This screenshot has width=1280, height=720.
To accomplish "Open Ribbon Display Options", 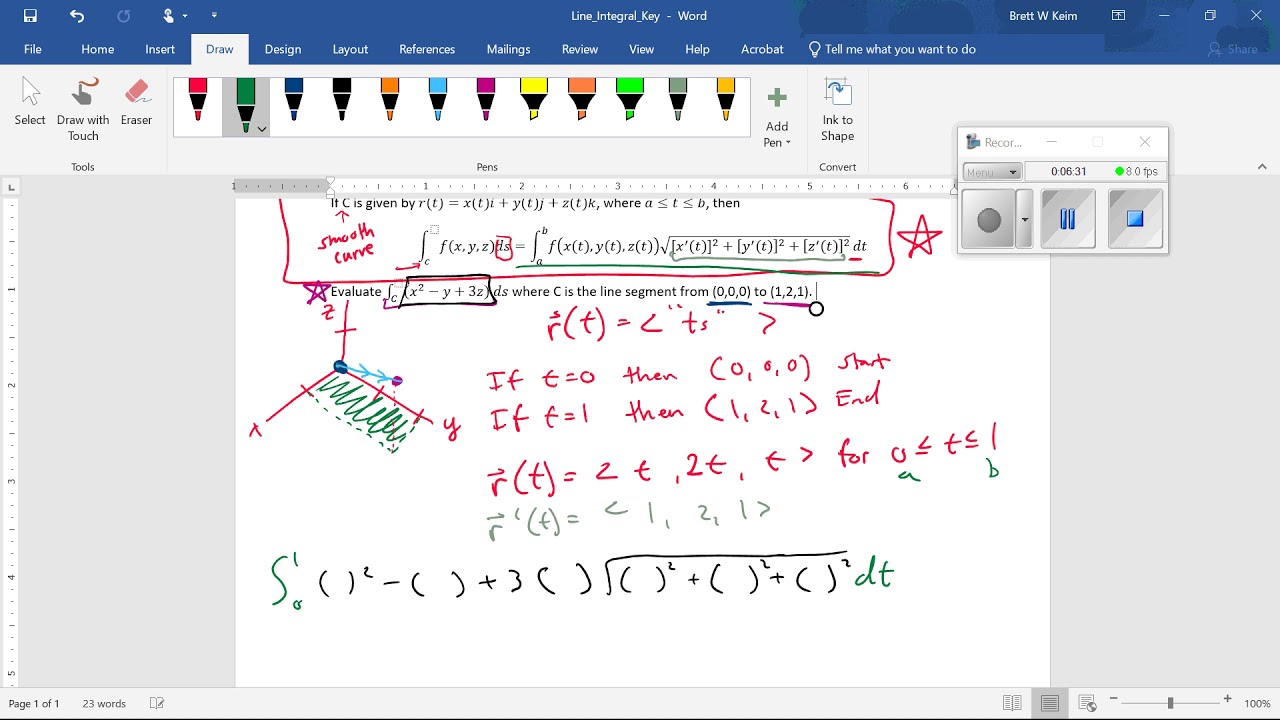I will click(1118, 16).
